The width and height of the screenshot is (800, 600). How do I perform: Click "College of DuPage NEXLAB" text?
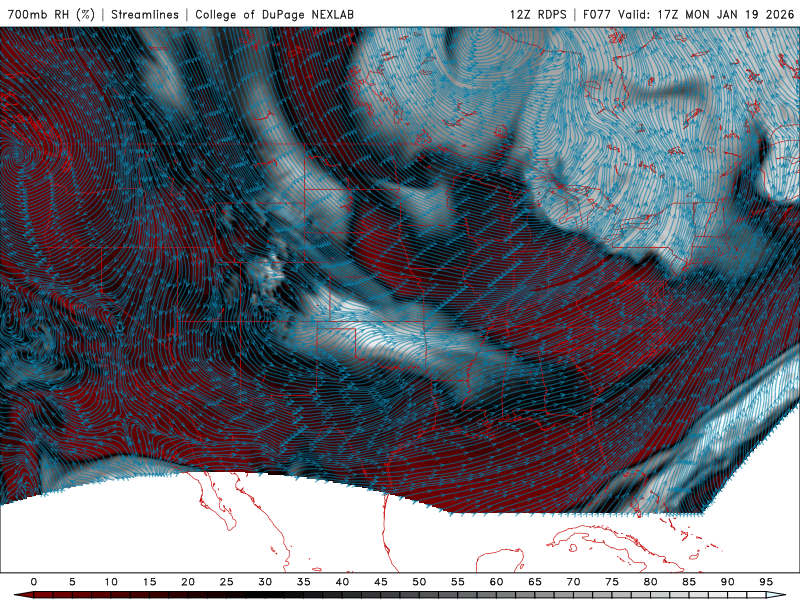coord(274,14)
